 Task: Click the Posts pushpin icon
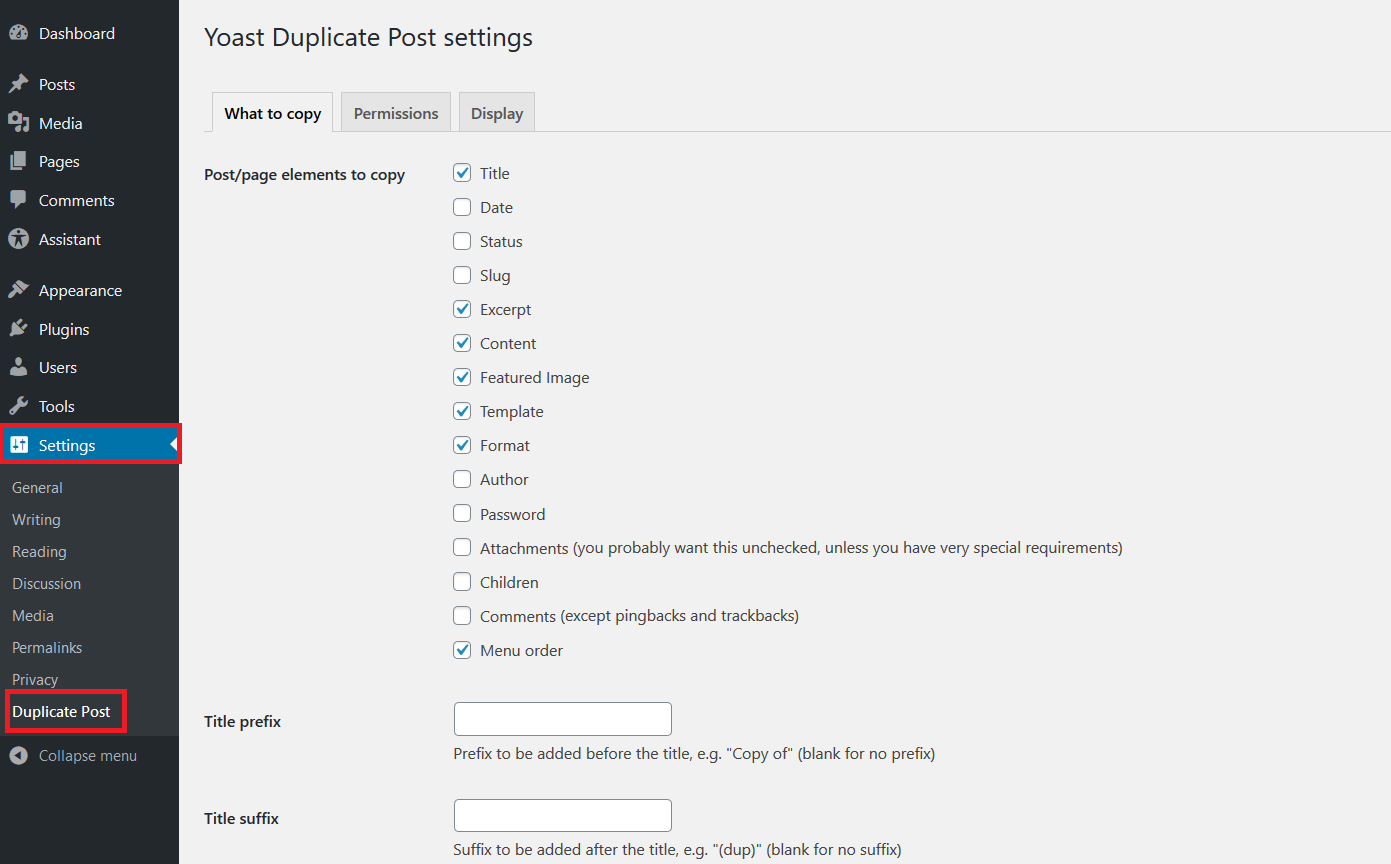point(18,84)
